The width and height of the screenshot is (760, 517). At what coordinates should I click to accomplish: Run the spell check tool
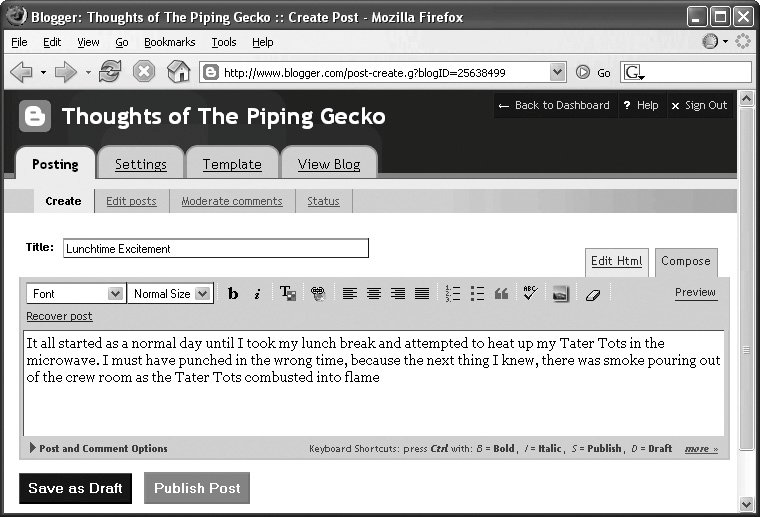pyautogui.click(x=530, y=293)
